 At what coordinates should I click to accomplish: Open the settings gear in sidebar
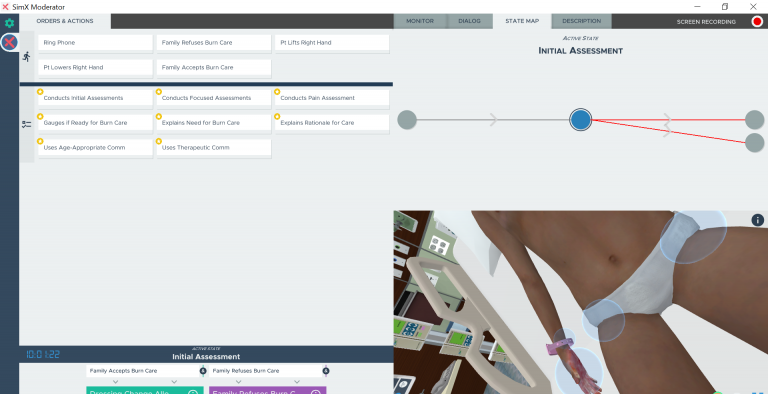click(9, 23)
